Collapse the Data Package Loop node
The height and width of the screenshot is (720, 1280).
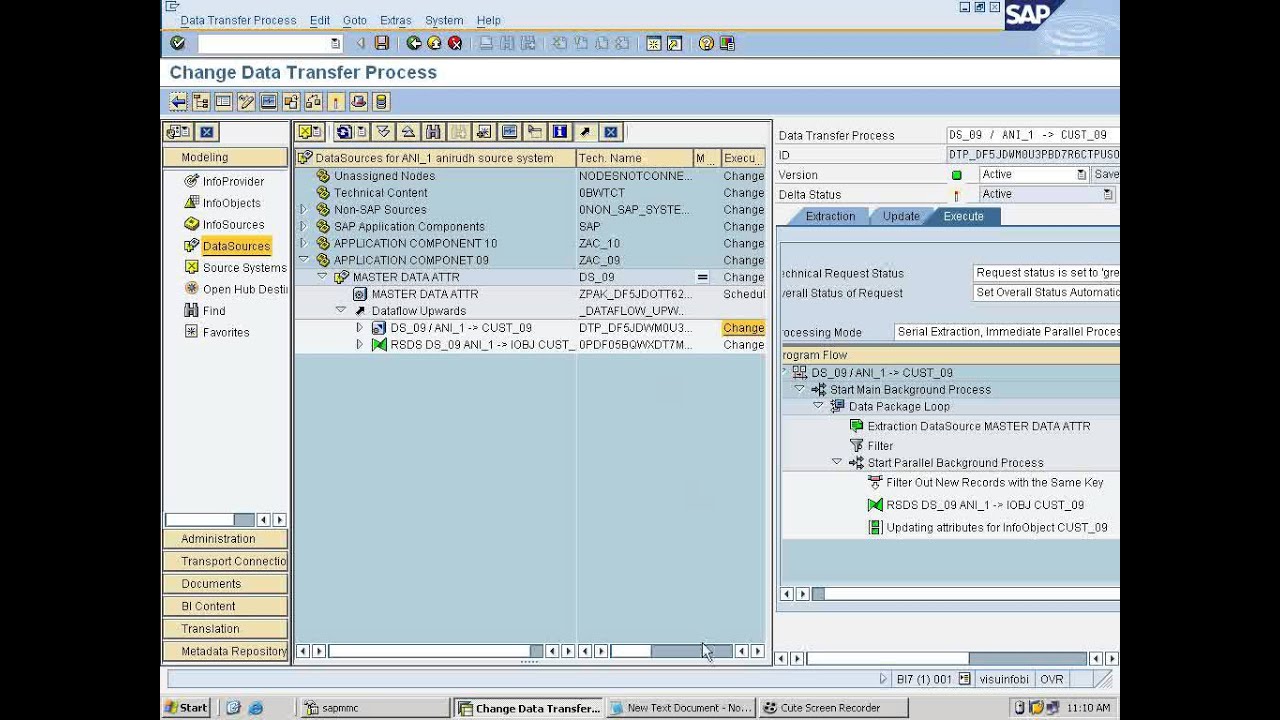(818, 406)
